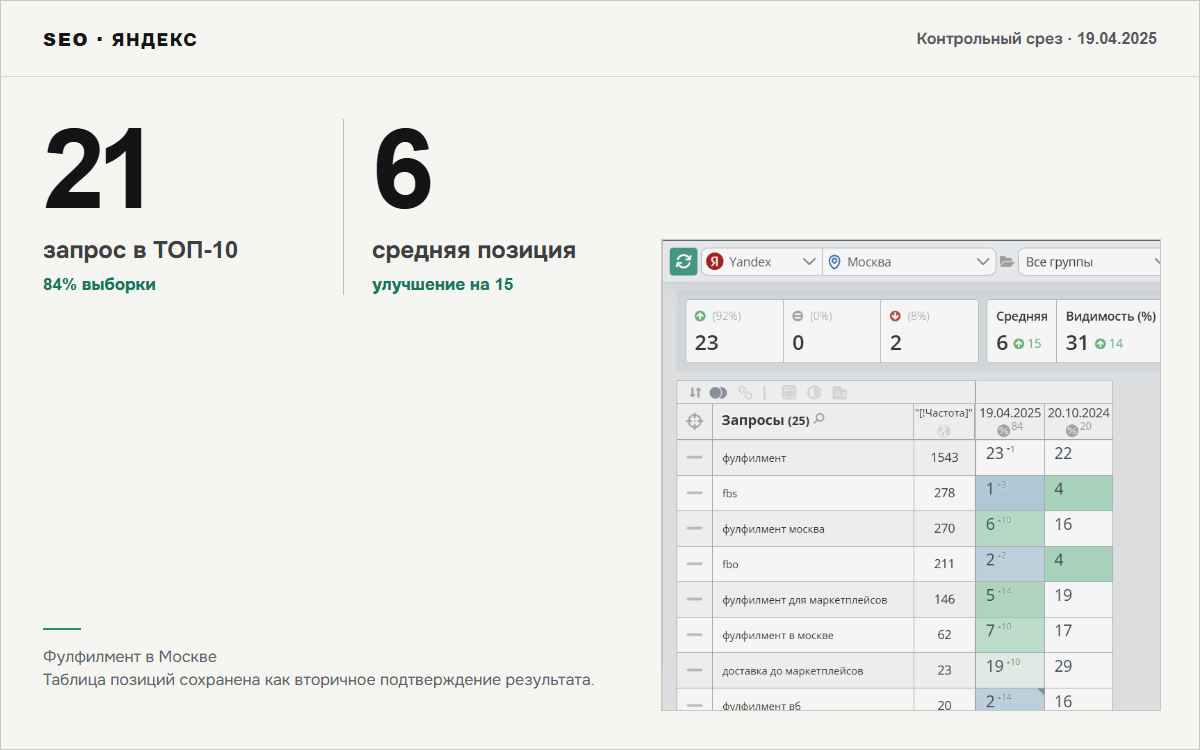Click the "84% выборки" green label
This screenshot has height=750, width=1200.
click(x=99, y=284)
